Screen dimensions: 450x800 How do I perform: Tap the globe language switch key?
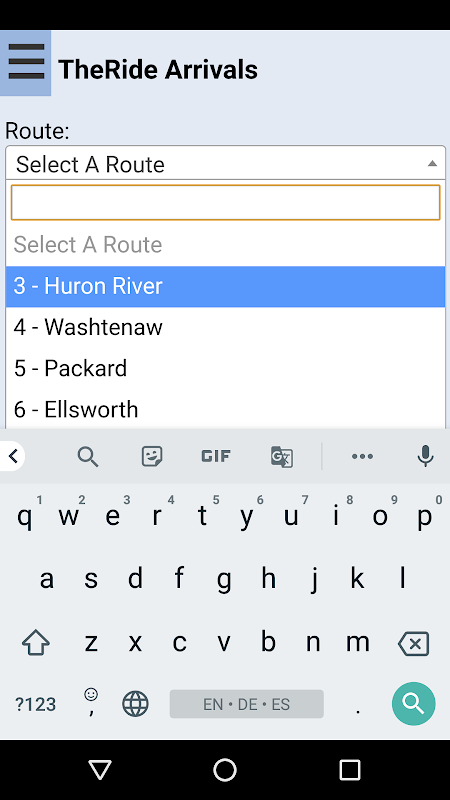pos(135,704)
